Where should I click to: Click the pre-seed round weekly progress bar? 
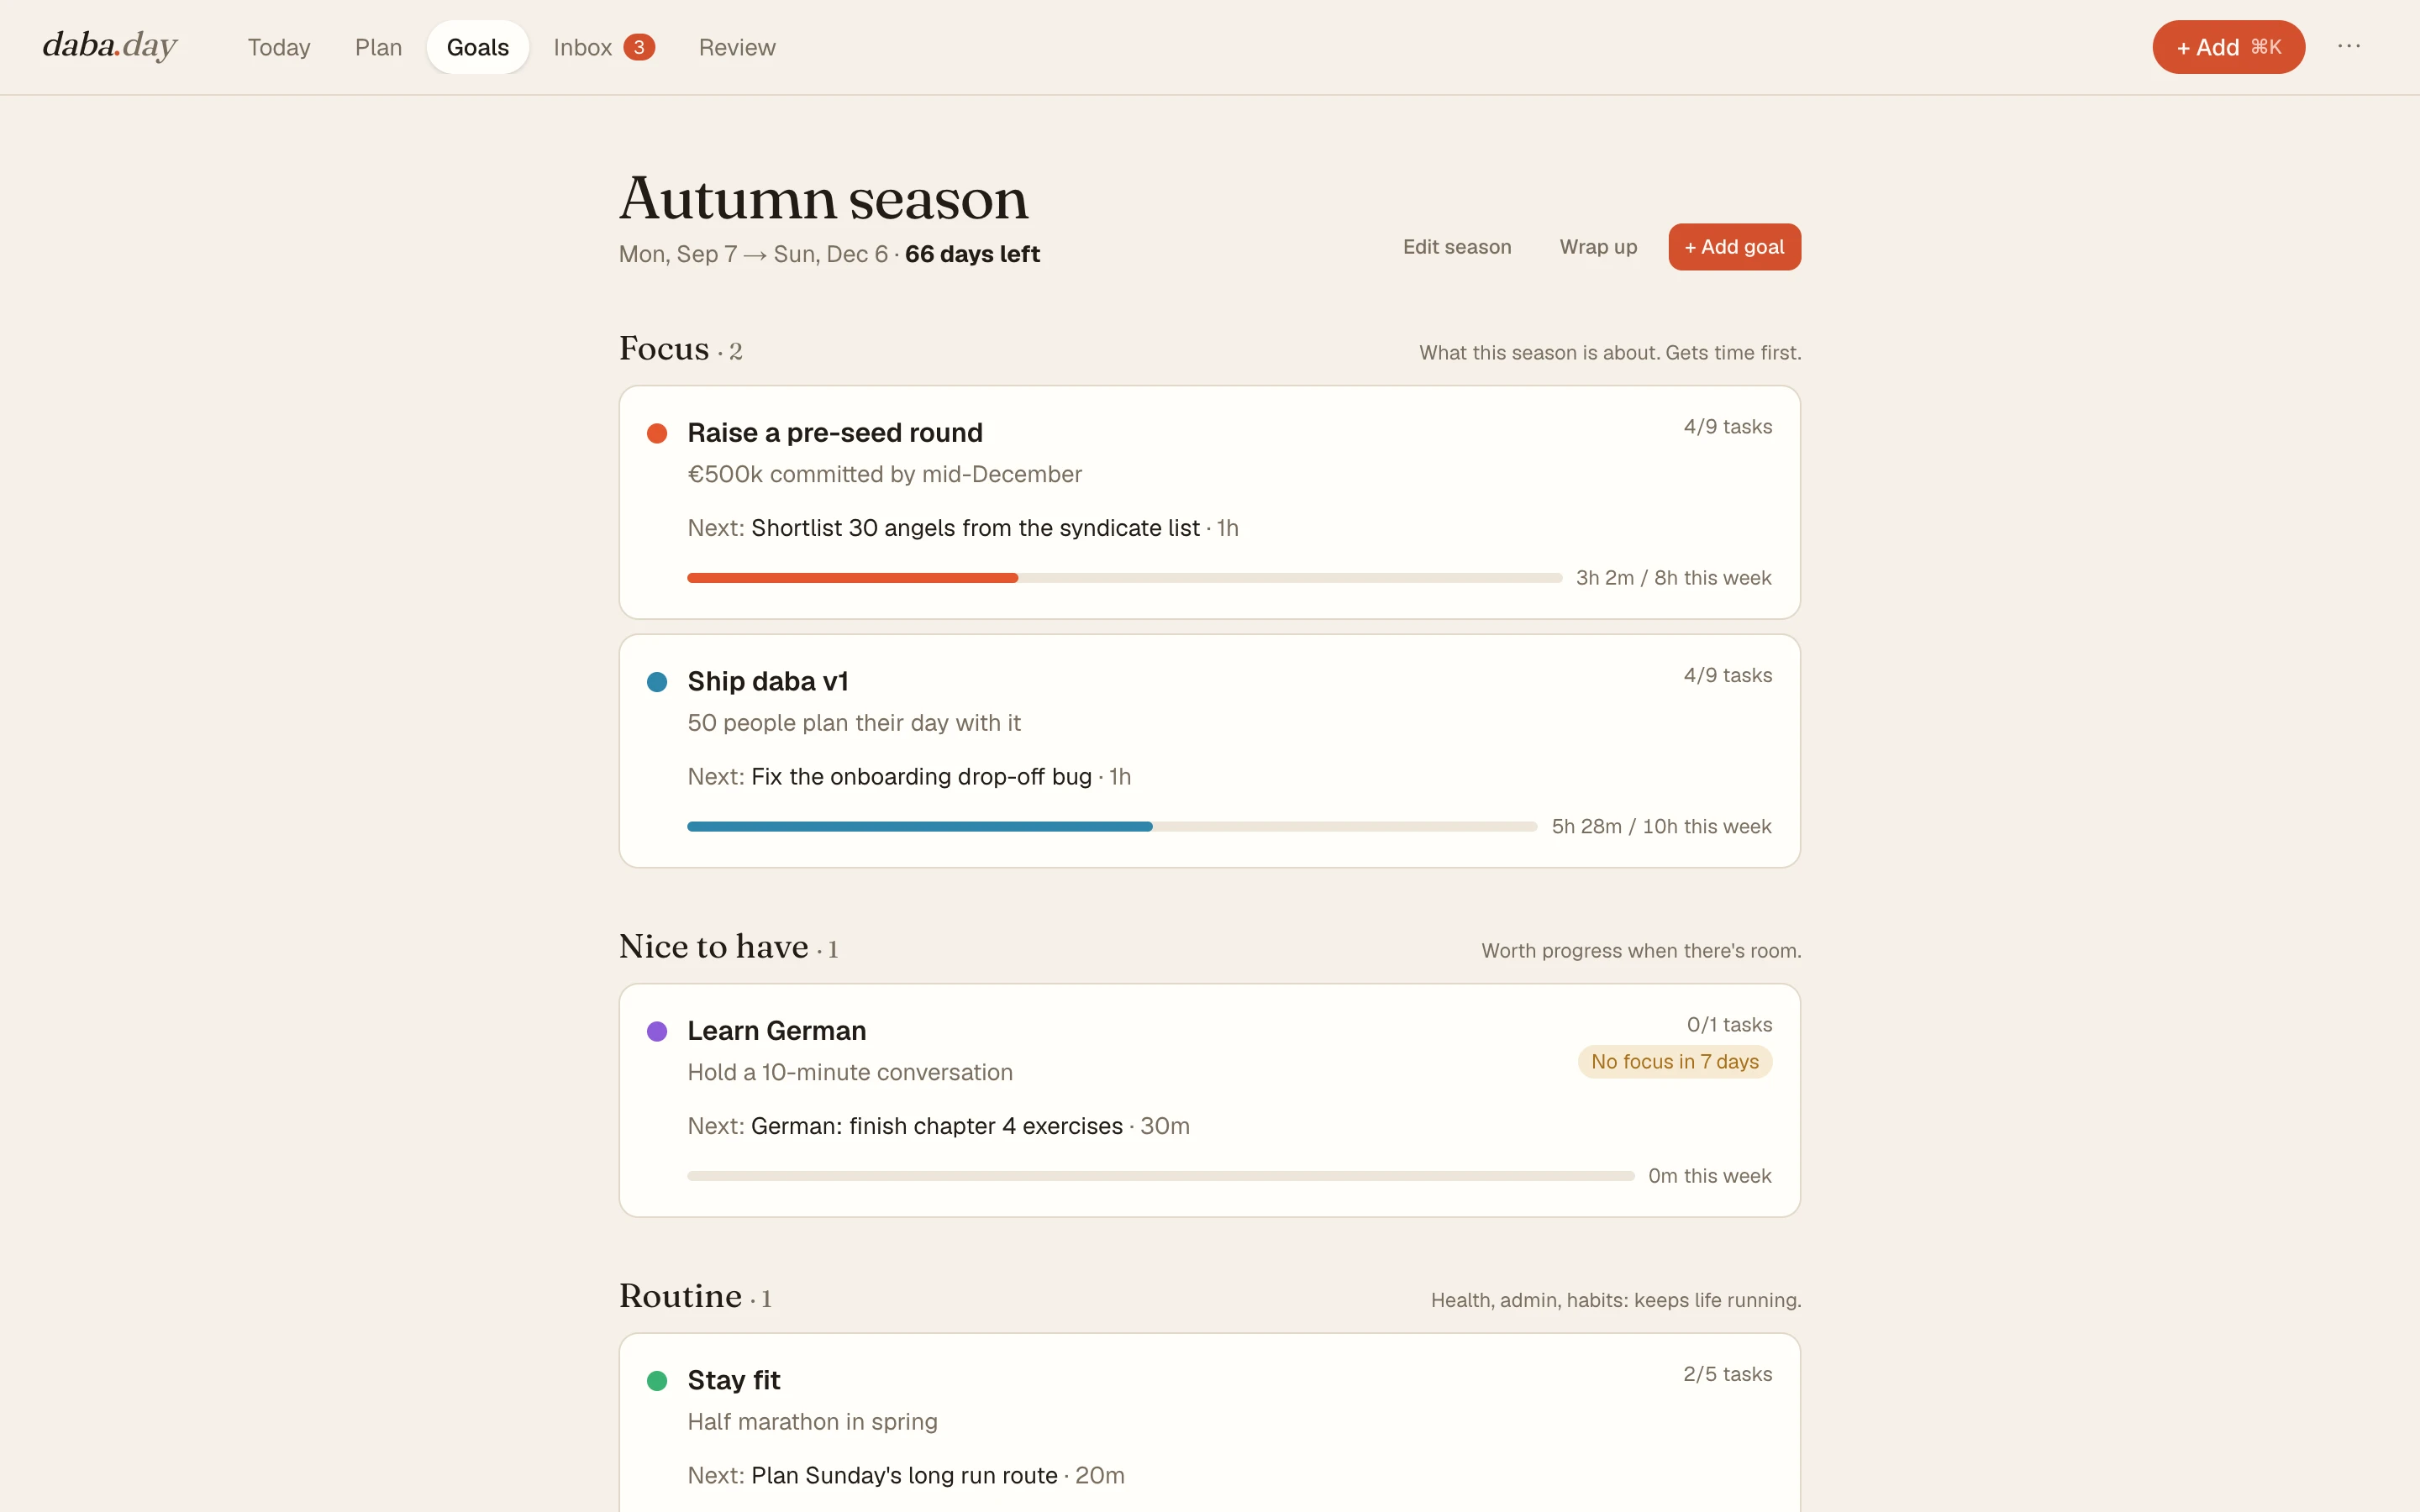pyautogui.click(x=1124, y=578)
